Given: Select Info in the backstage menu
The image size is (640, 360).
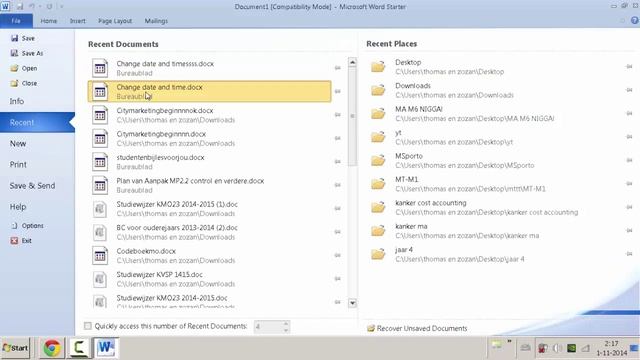Looking at the screenshot, I should pyautogui.click(x=17, y=101).
